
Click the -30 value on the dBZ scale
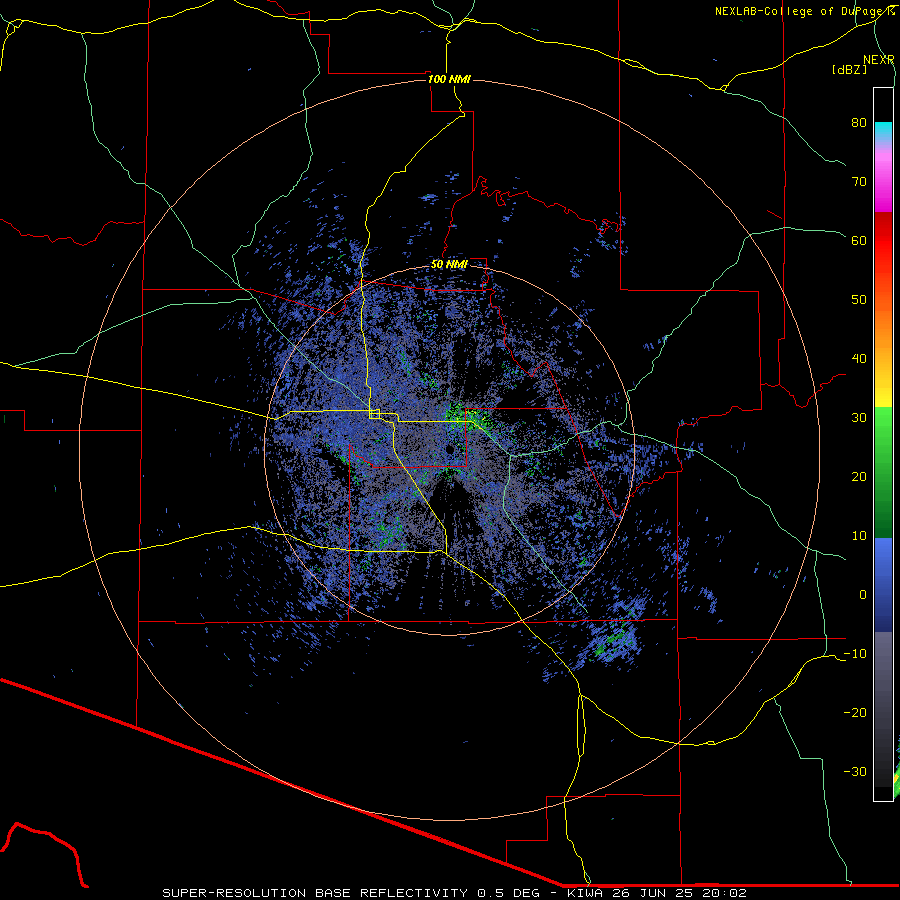[x=855, y=771]
